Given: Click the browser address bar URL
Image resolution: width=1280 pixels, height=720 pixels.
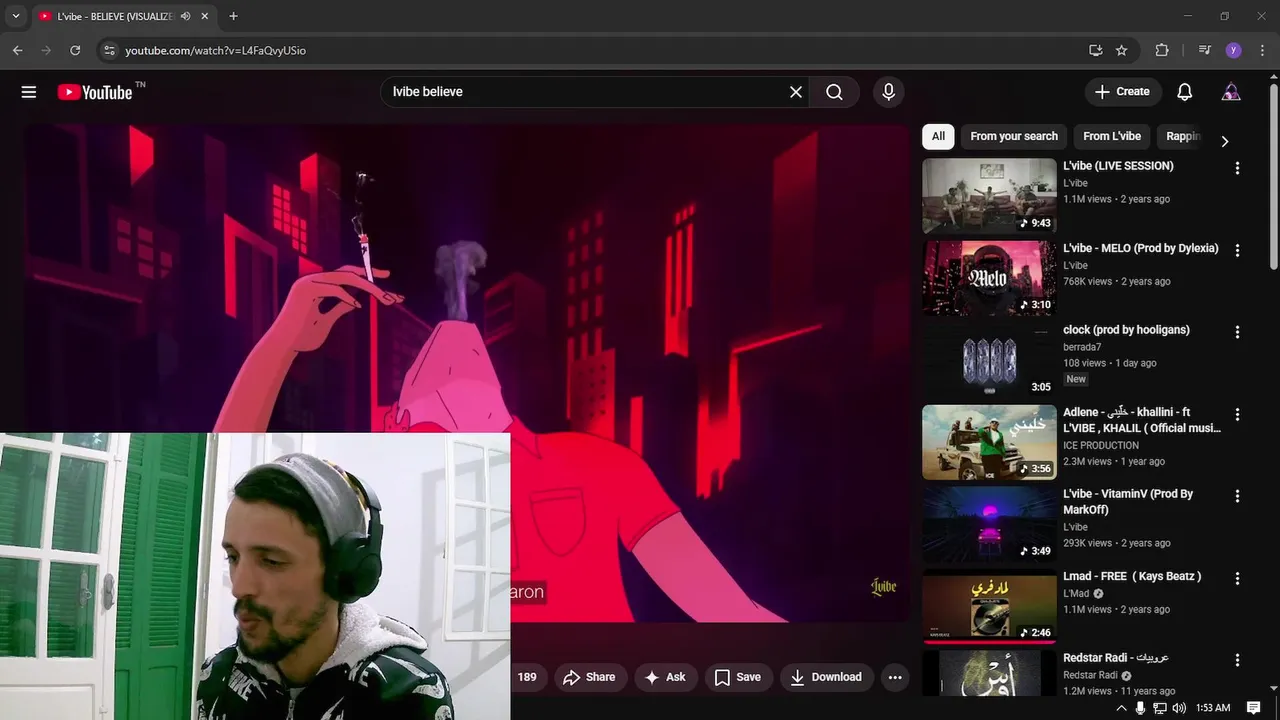Looking at the screenshot, I should 215,50.
